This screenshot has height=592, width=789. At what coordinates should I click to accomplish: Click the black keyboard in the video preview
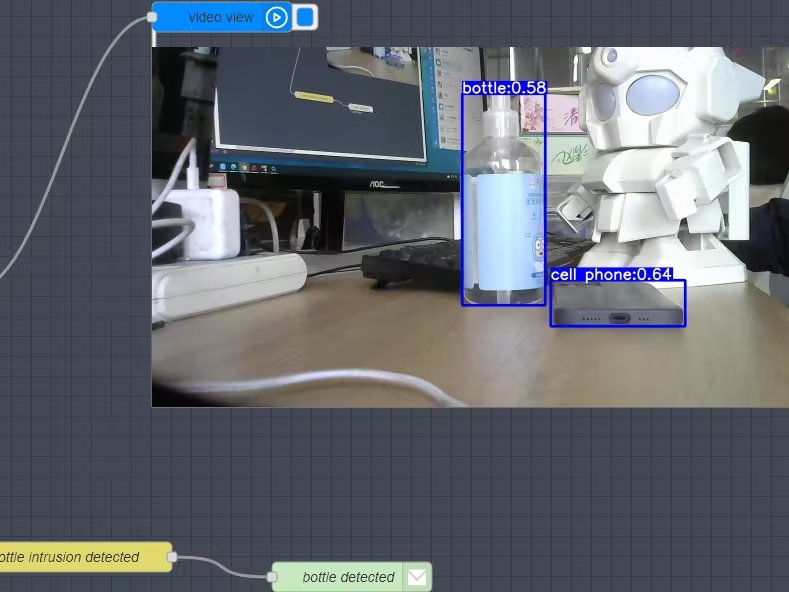(x=410, y=265)
